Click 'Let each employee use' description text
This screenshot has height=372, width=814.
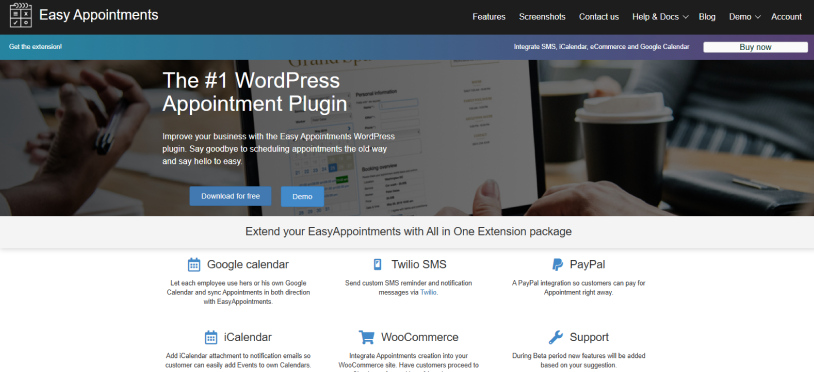(238, 293)
